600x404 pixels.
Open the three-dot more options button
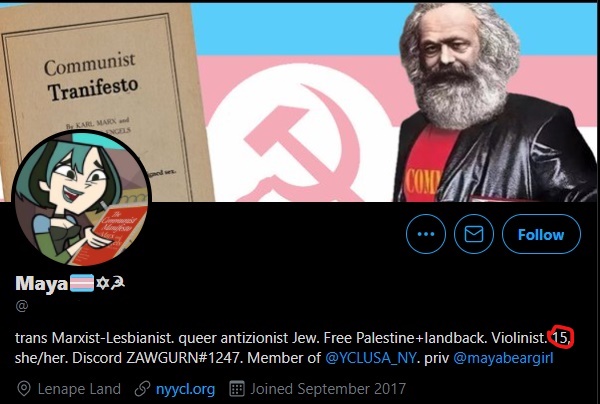tap(426, 234)
